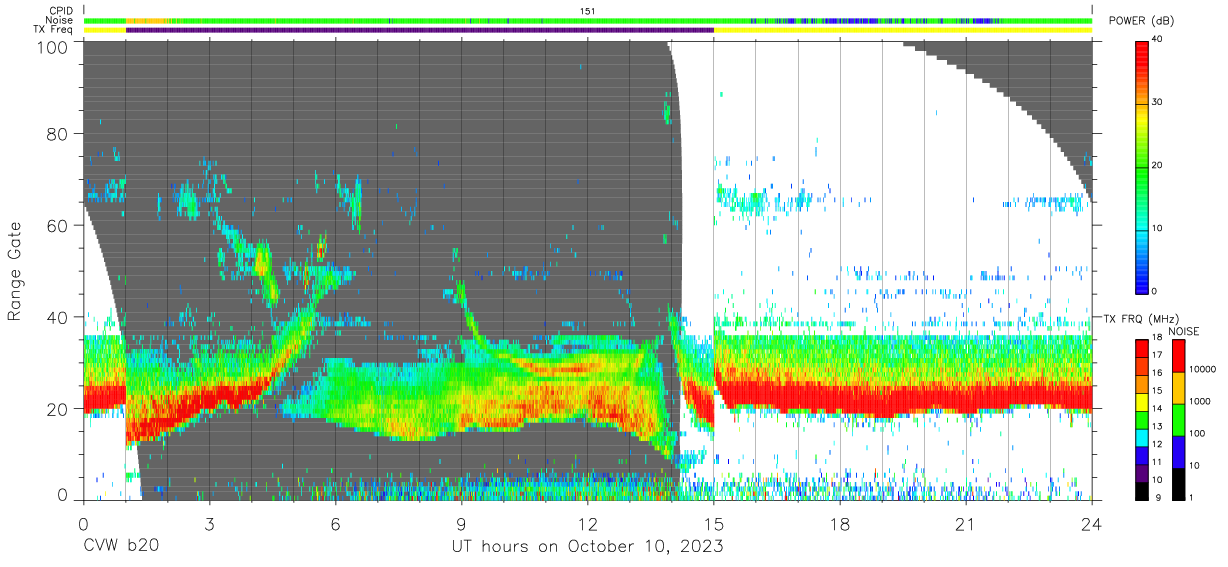
Task: Click the 12 tick on time axis
Action: pos(588,524)
